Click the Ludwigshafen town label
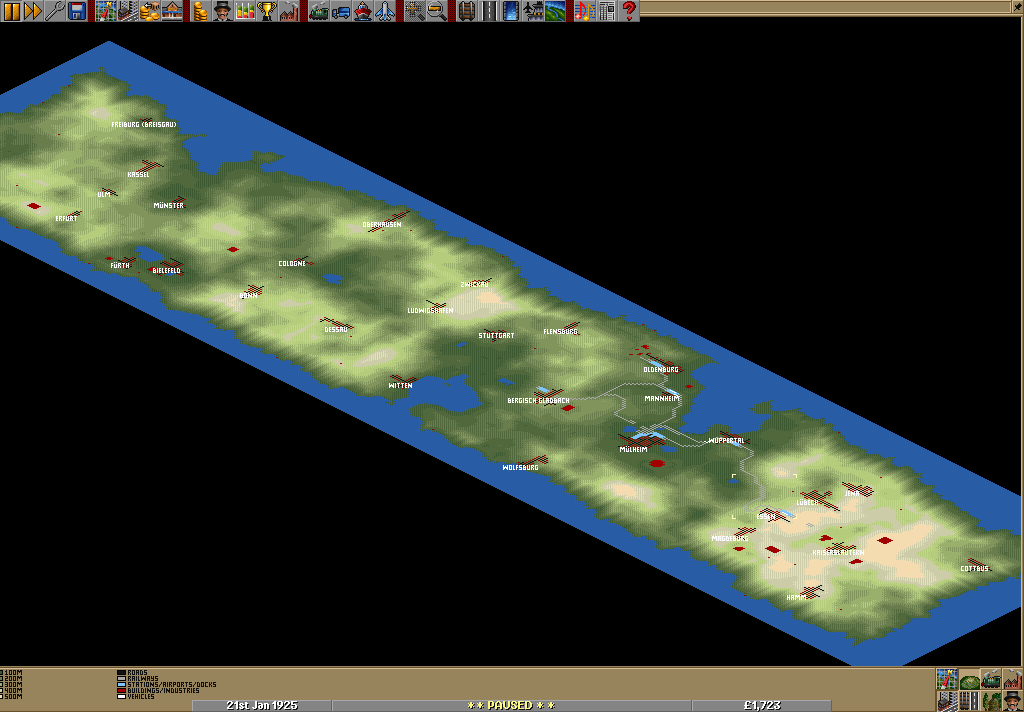The width and height of the screenshot is (1024, 712). [430, 311]
